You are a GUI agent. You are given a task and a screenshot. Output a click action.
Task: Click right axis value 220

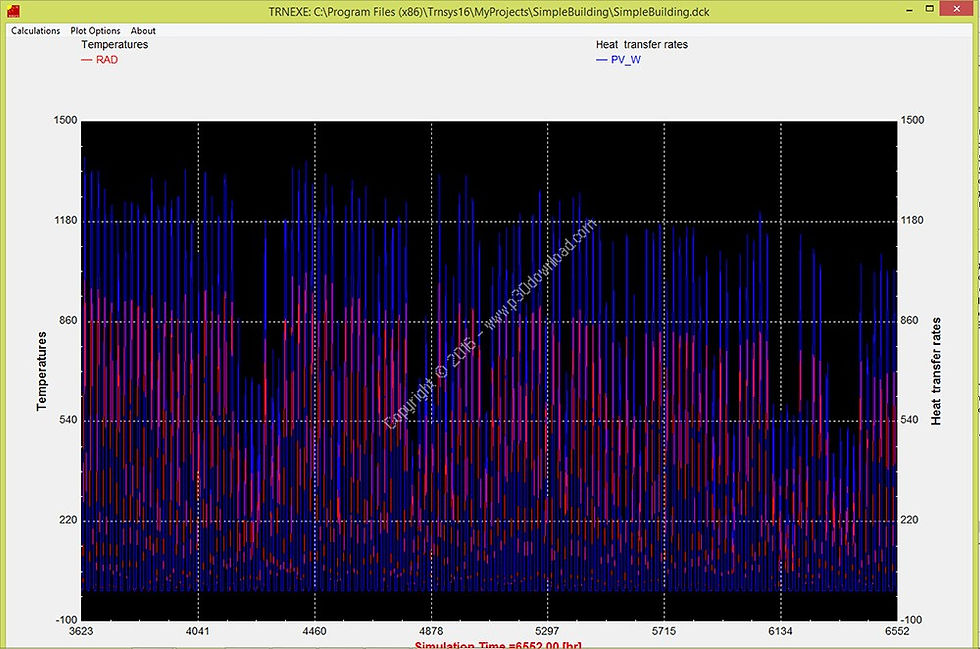(909, 520)
